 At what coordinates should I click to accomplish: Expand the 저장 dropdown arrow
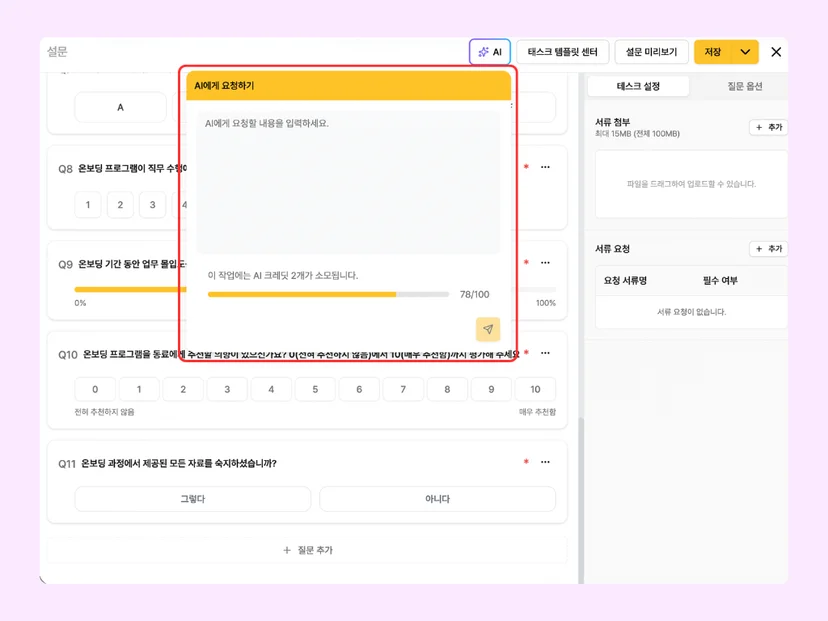click(x=745, y=52)
